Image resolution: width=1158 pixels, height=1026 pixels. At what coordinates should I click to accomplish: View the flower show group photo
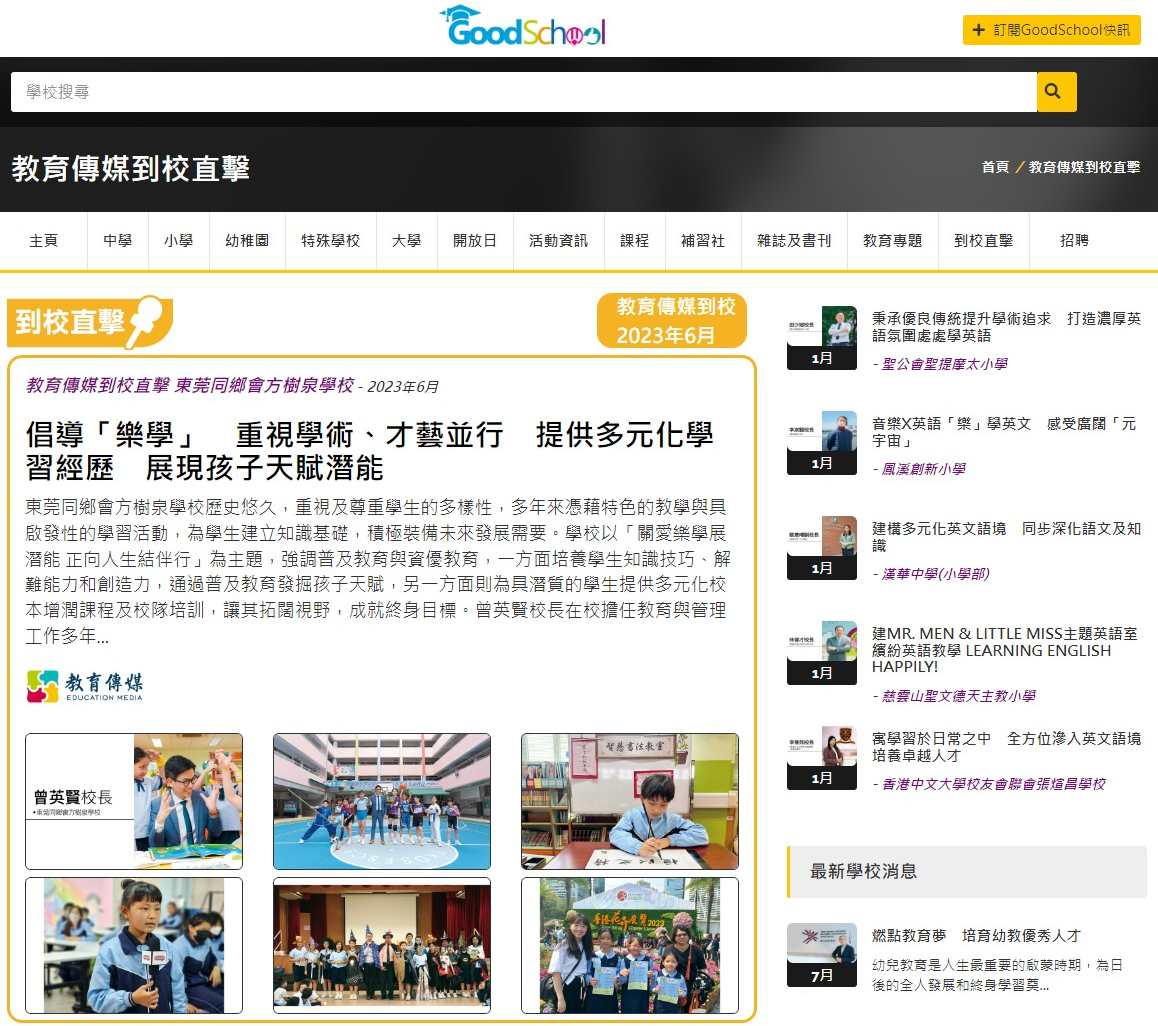point(630,945)
